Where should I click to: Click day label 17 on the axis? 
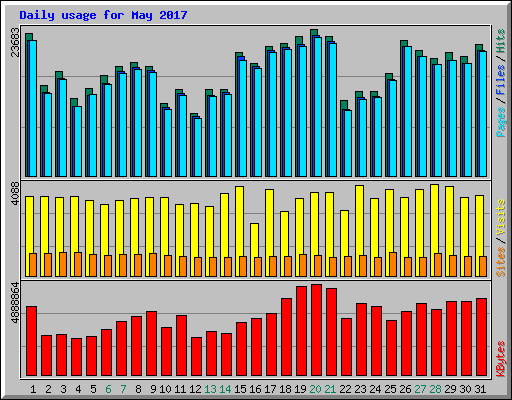click(x=270, y=389)
